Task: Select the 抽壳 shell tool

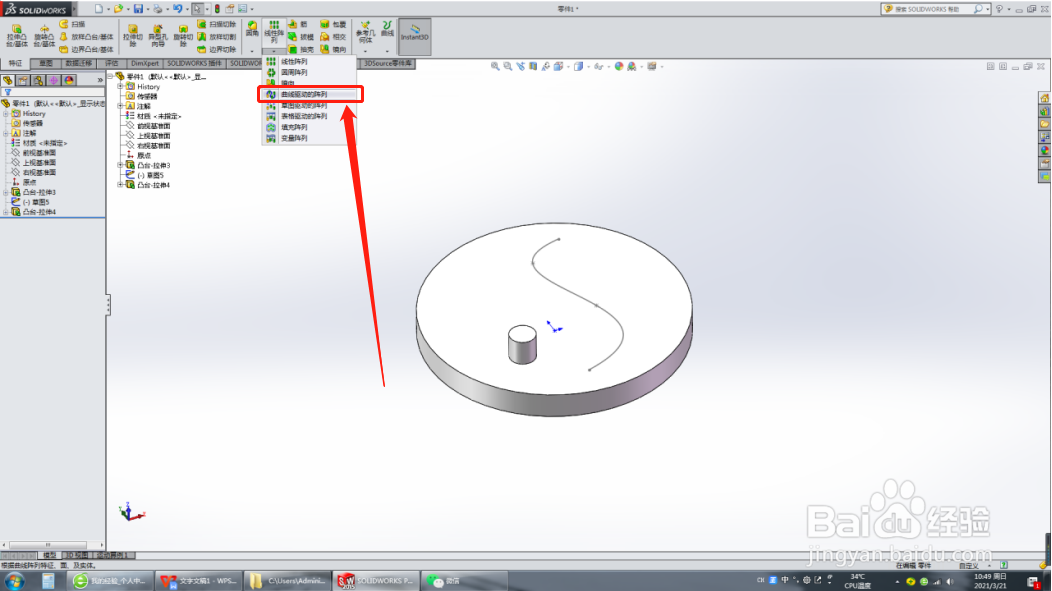Action: (301, 49)
